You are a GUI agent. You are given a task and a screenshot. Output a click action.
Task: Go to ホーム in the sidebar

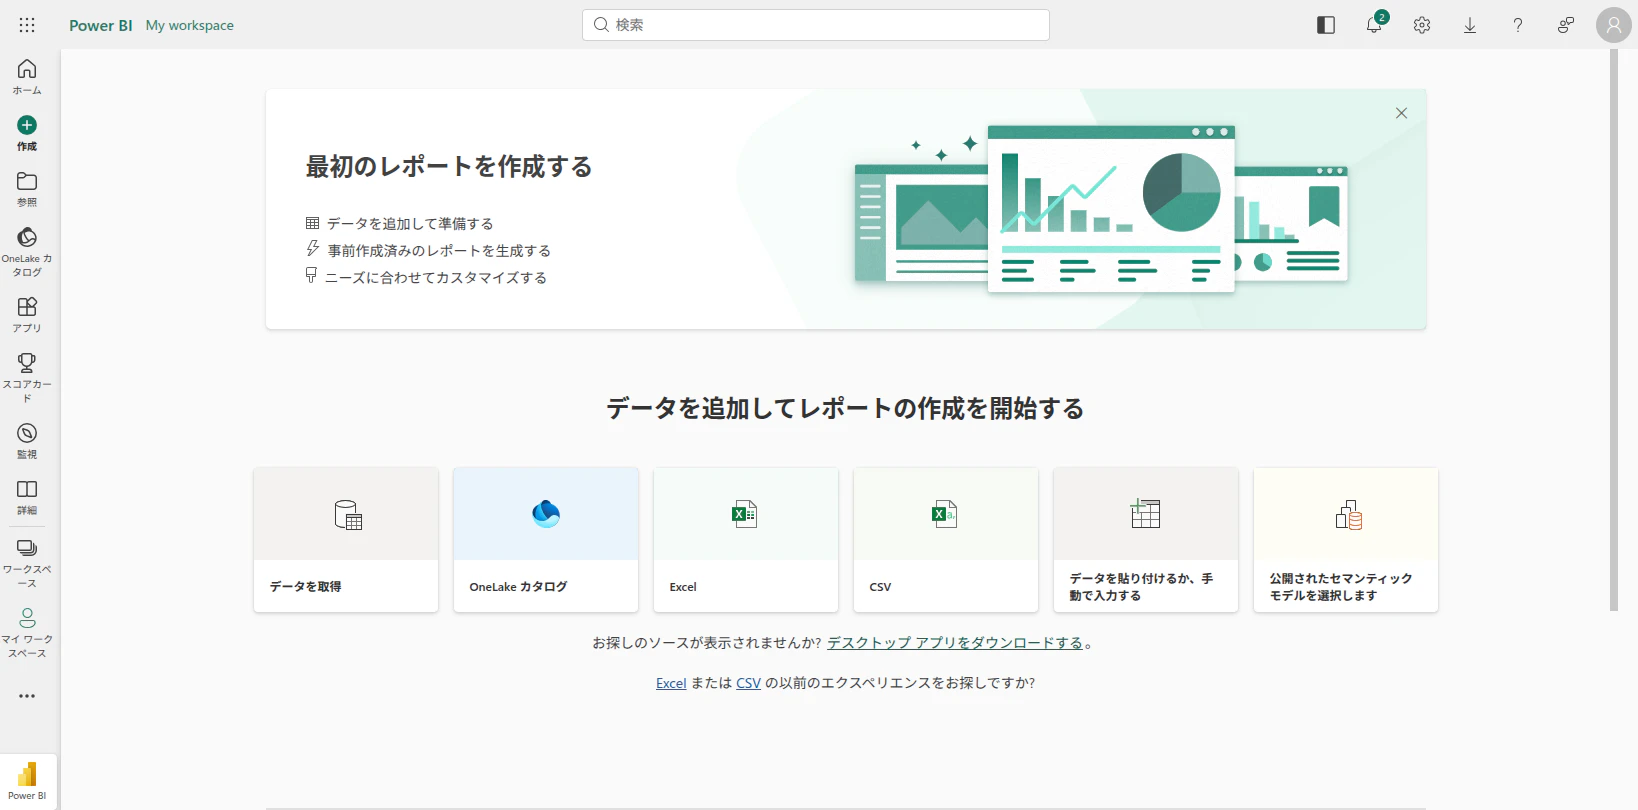(27, 77)
